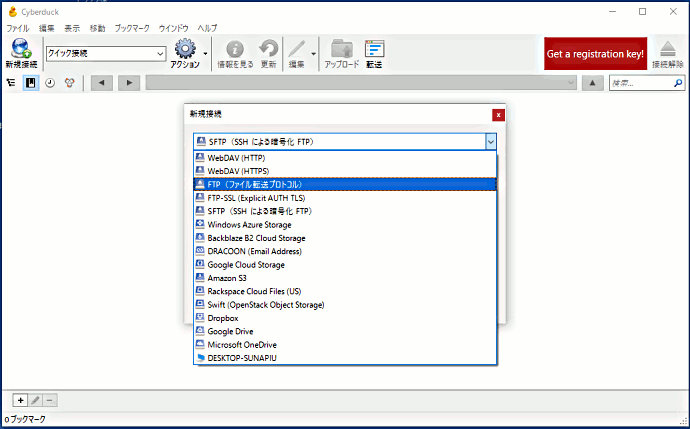Open the ファイル menu

(19, 28)
